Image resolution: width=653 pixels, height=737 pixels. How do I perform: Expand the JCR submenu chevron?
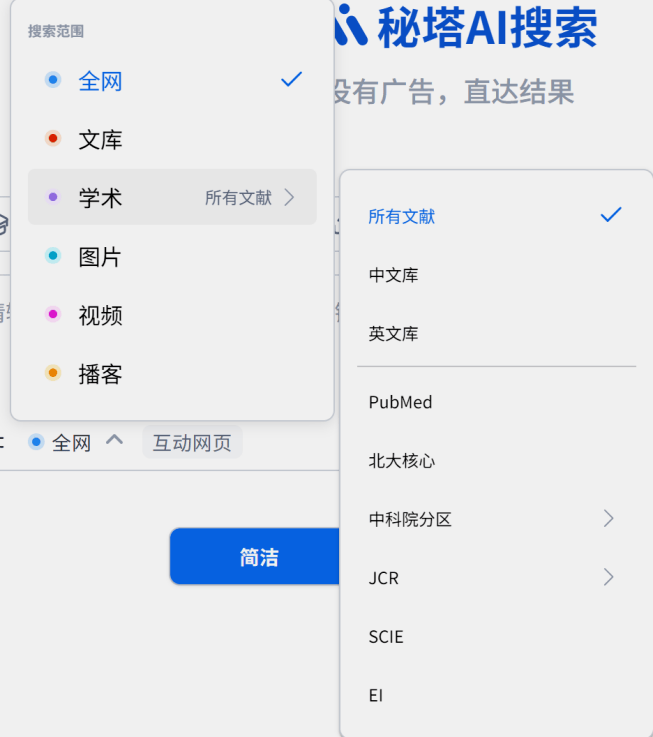pyautogui.click(x=608, y=577)
